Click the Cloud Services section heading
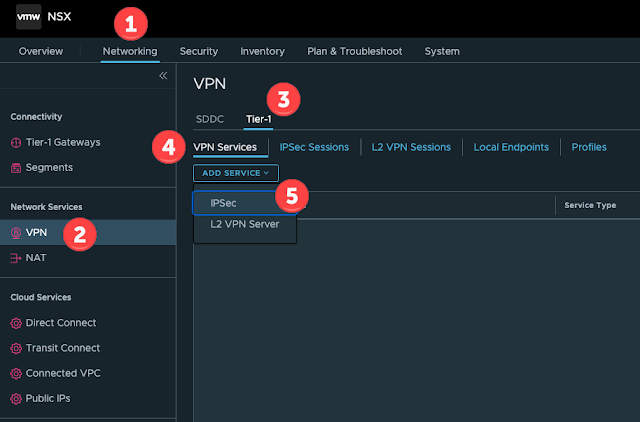640x422 pixels. tap(41, 297)
